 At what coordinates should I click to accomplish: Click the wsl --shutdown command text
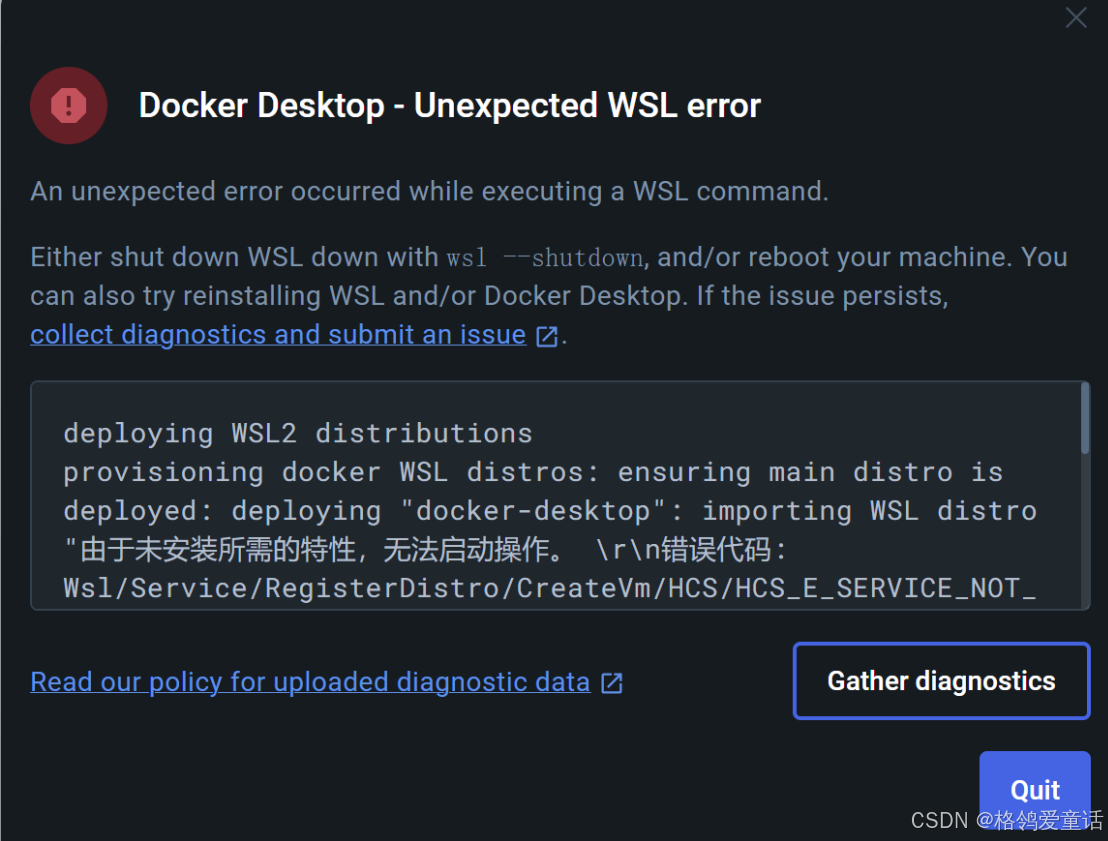(x=545, y=258)
